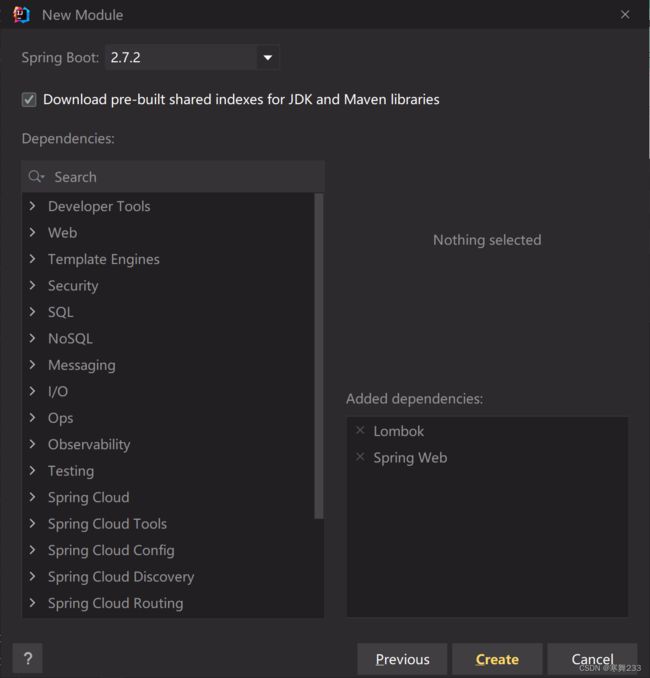
Task: Click the search magnifier icon
Action: pos(36,176)
